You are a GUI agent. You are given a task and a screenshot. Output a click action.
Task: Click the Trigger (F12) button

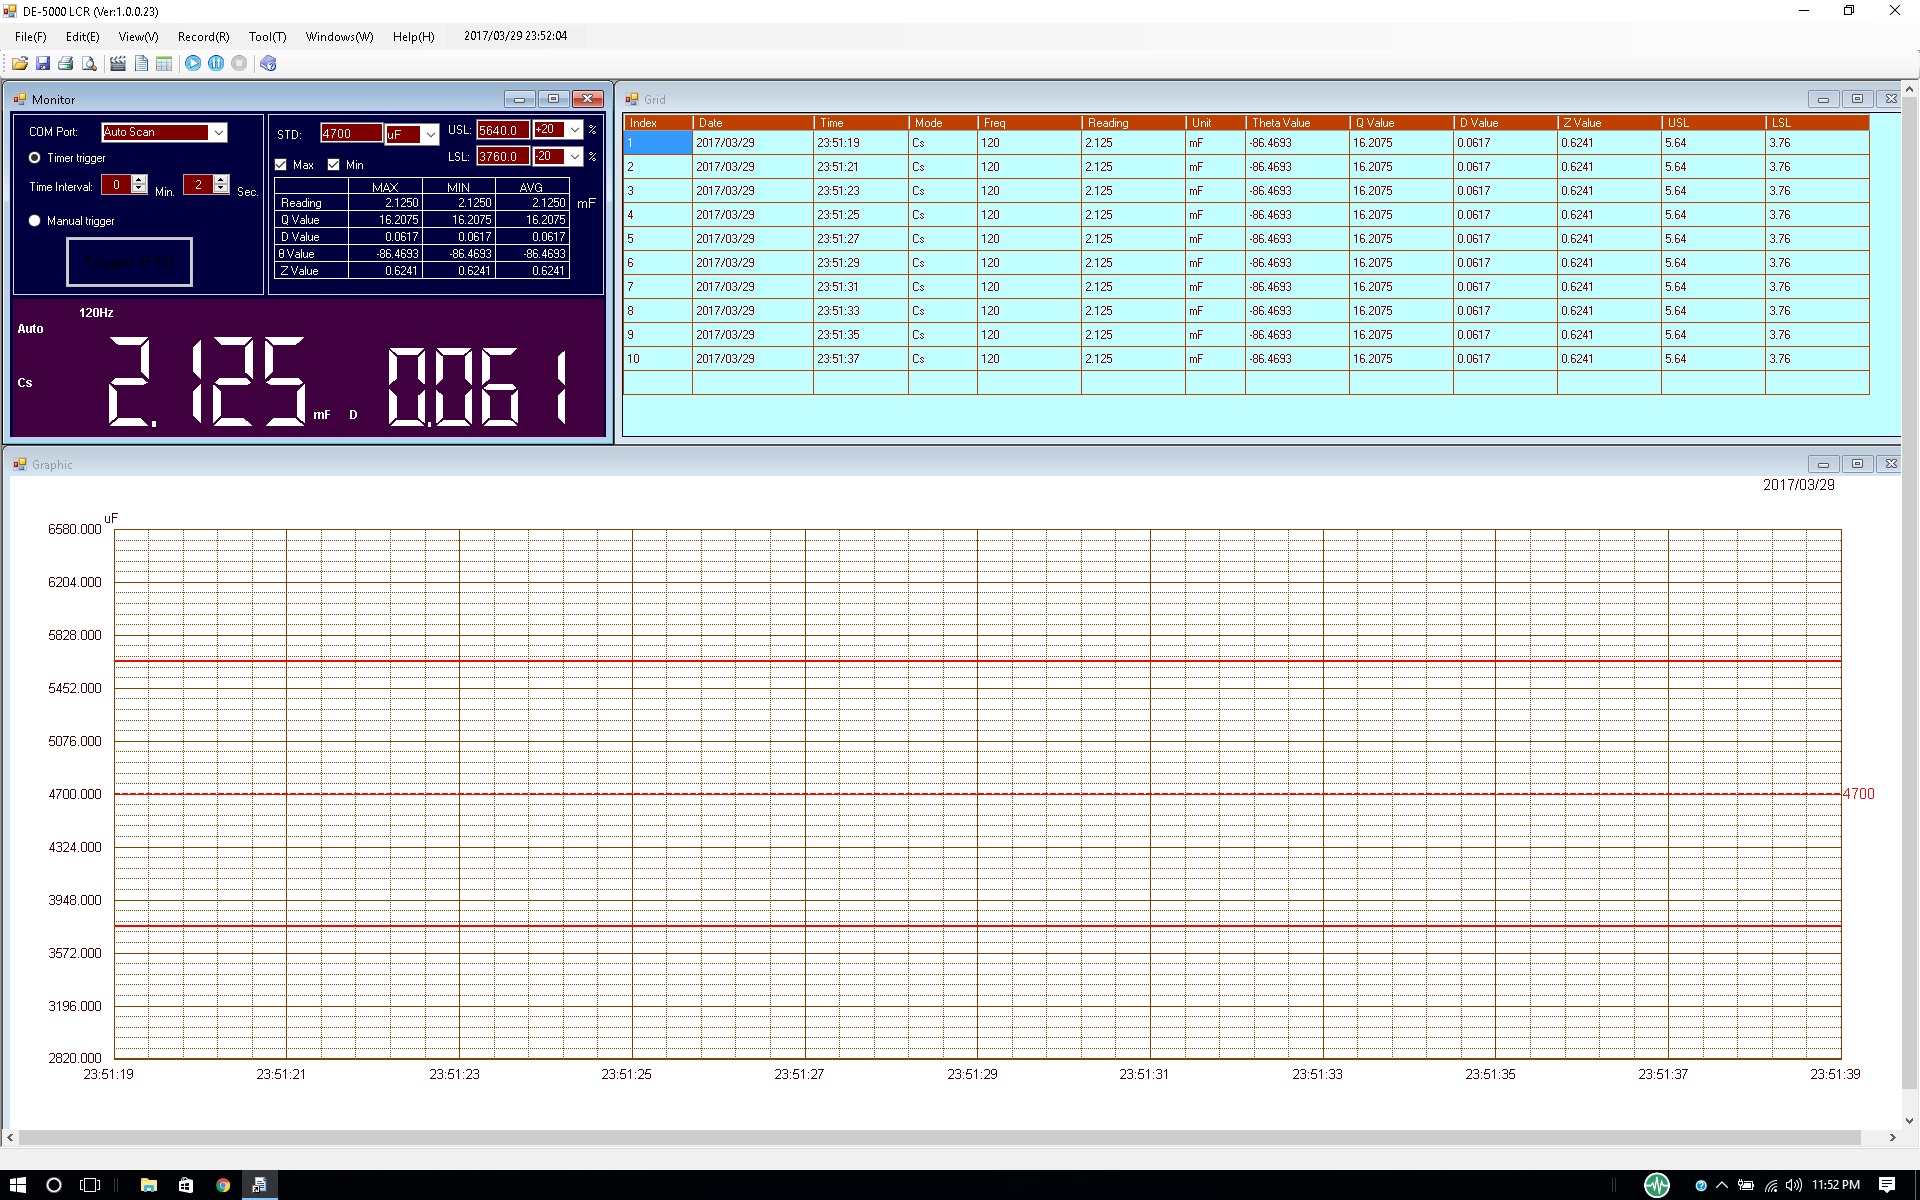point(129,262)
